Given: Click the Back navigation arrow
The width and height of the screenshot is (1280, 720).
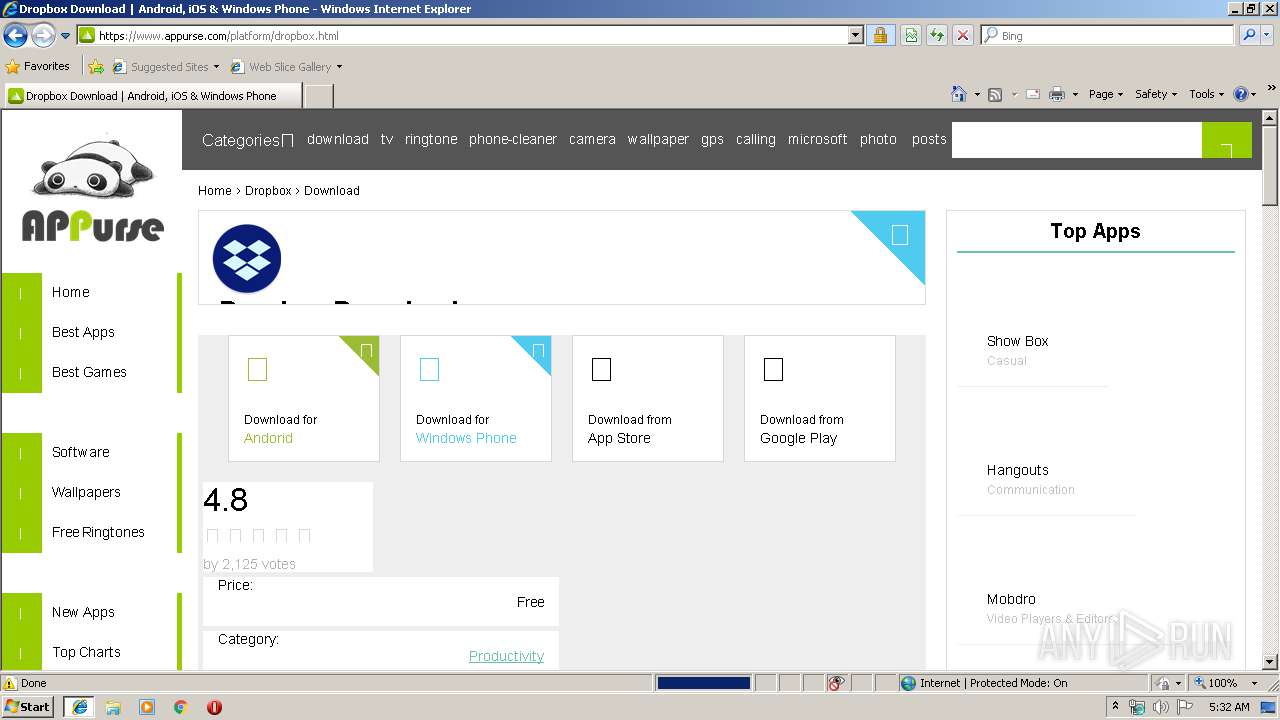Looking at the screenshot, I should (x=15, y=36).
